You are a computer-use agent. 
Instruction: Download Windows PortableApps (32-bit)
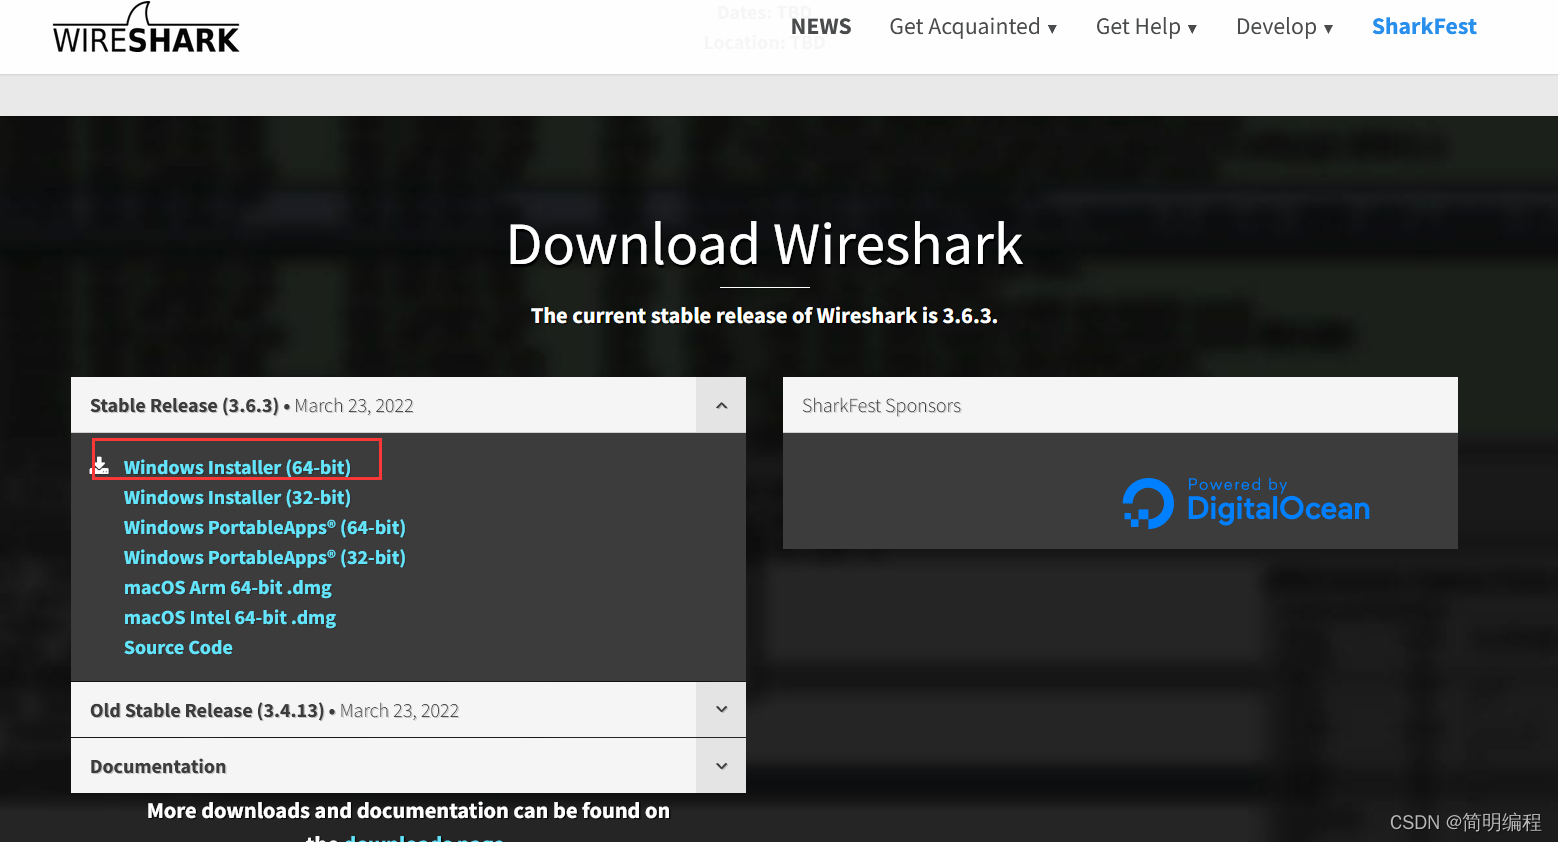pyautogui.click(x=265, y=557)
